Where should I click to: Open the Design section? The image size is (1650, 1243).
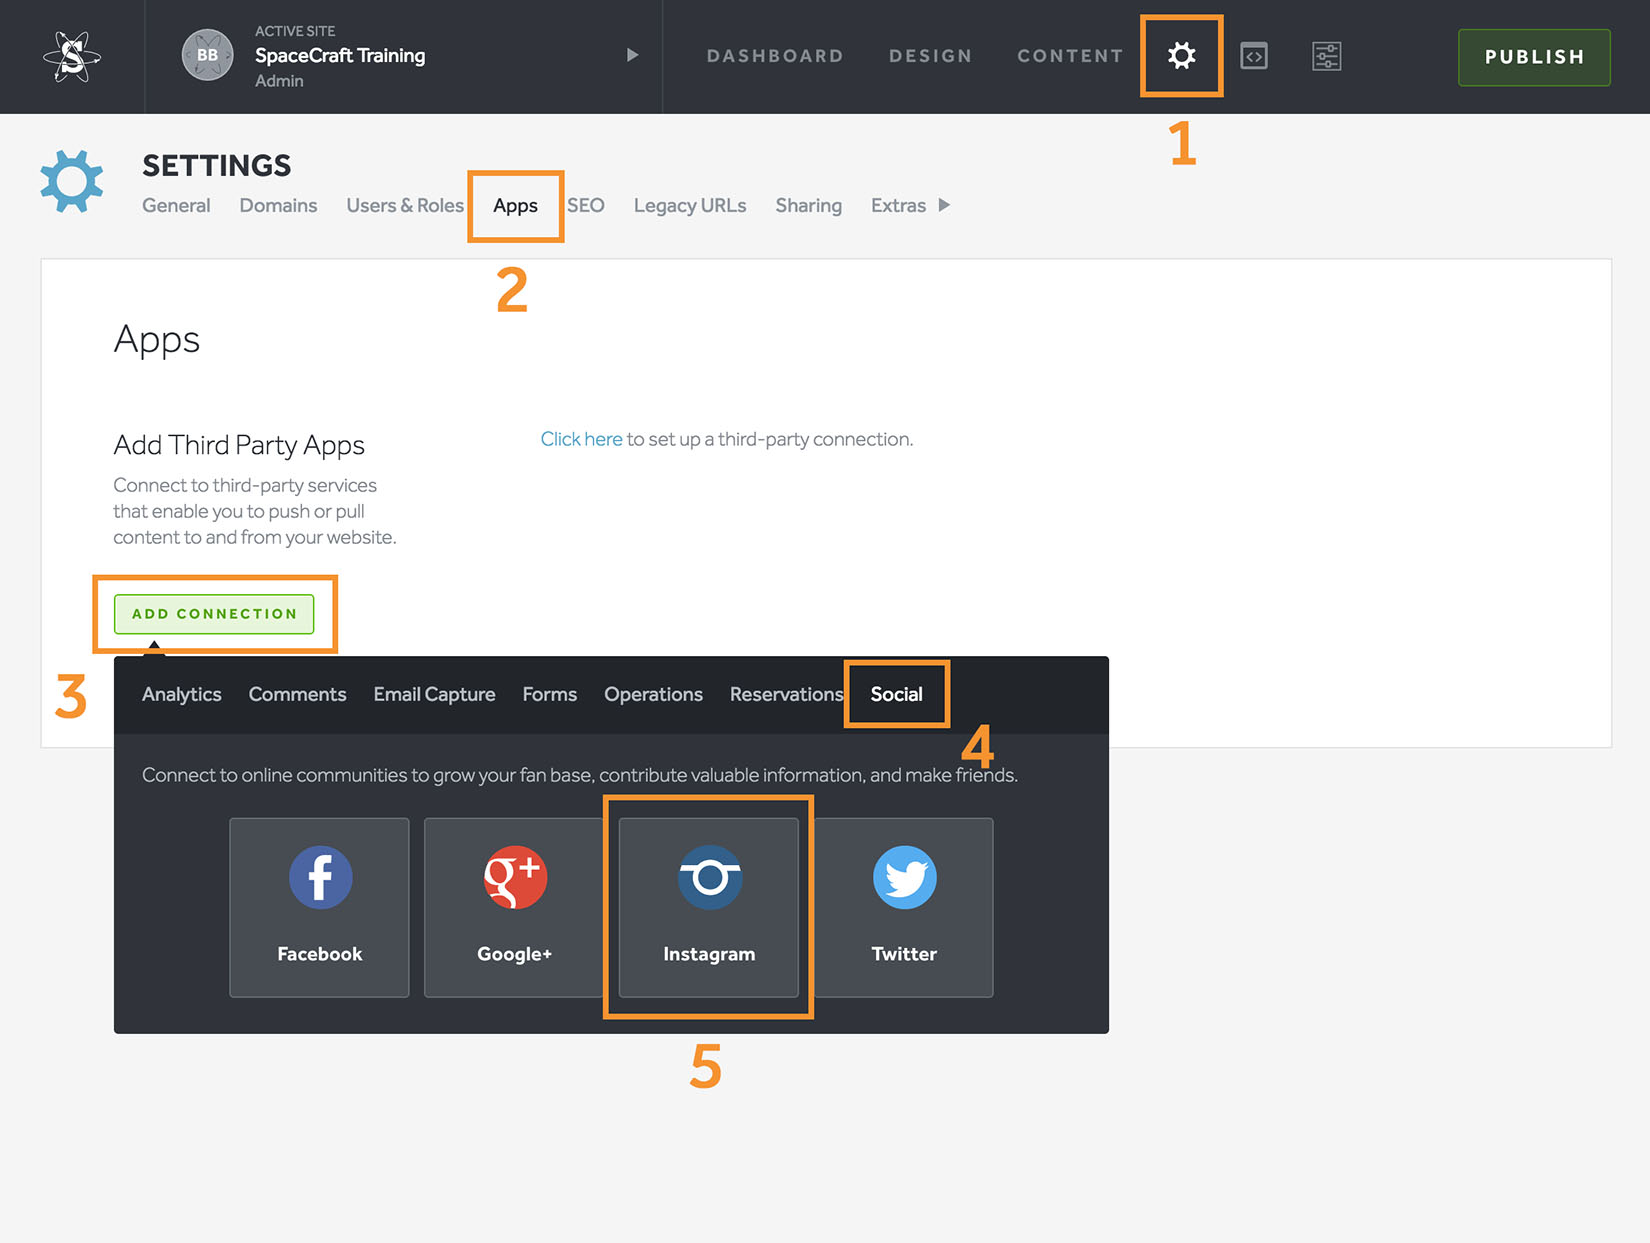(931, 56)
